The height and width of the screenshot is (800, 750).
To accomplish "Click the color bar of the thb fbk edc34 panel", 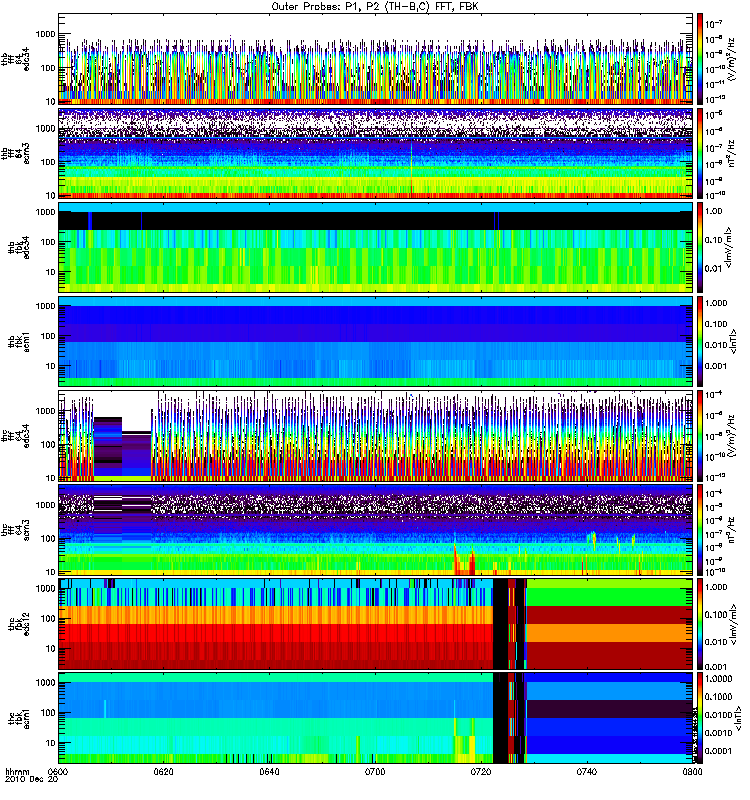I will pos(699,247).
